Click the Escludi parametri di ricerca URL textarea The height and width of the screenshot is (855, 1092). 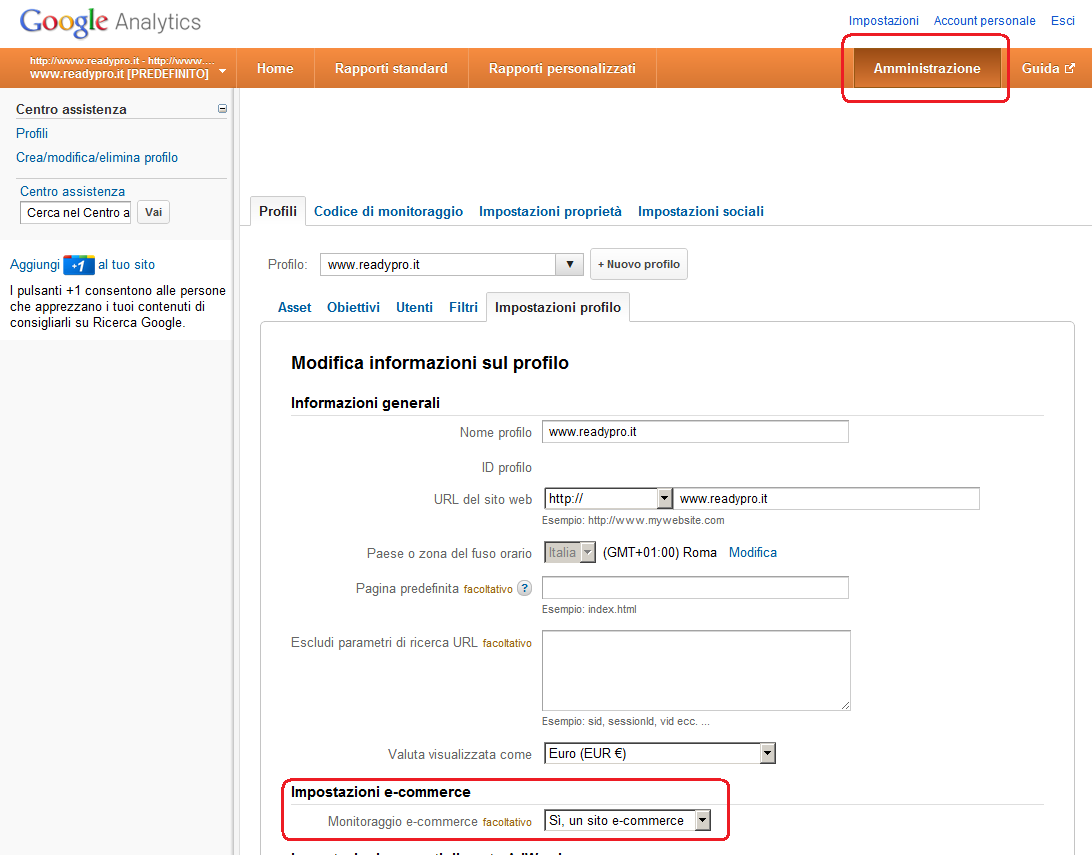(x=696, y=670)
